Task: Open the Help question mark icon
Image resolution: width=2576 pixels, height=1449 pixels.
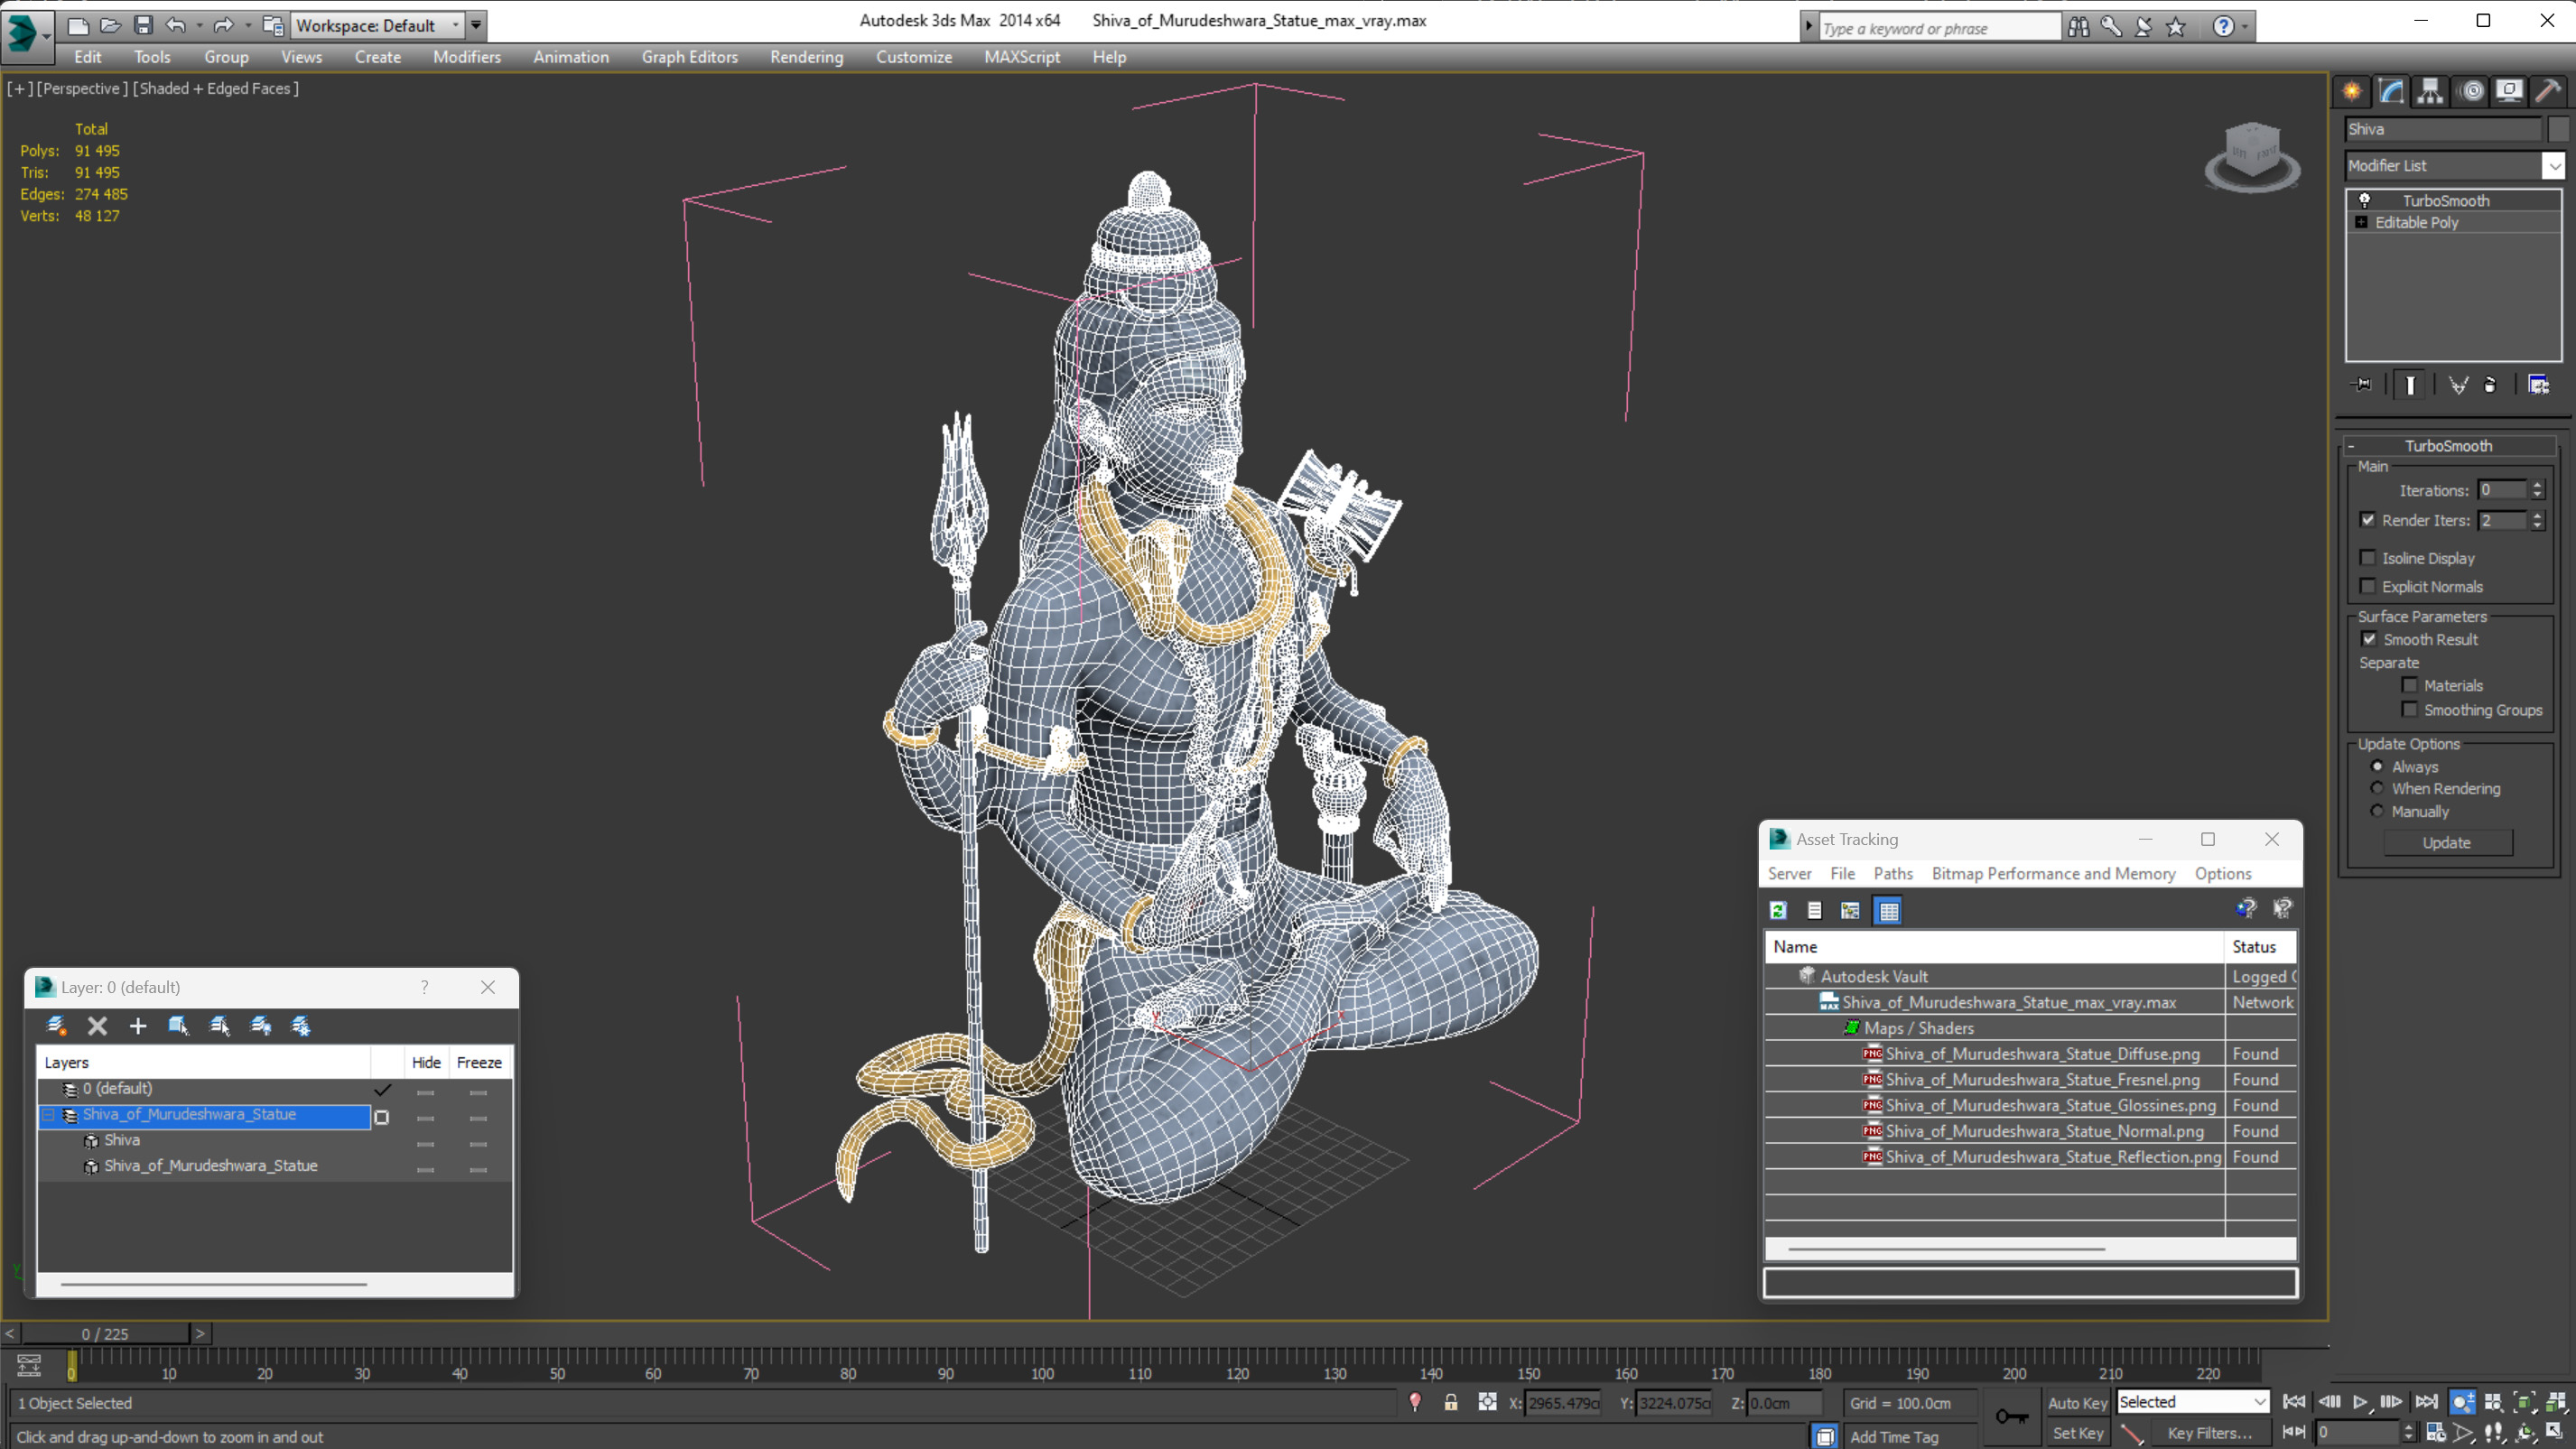Action: pos(2222,27)
